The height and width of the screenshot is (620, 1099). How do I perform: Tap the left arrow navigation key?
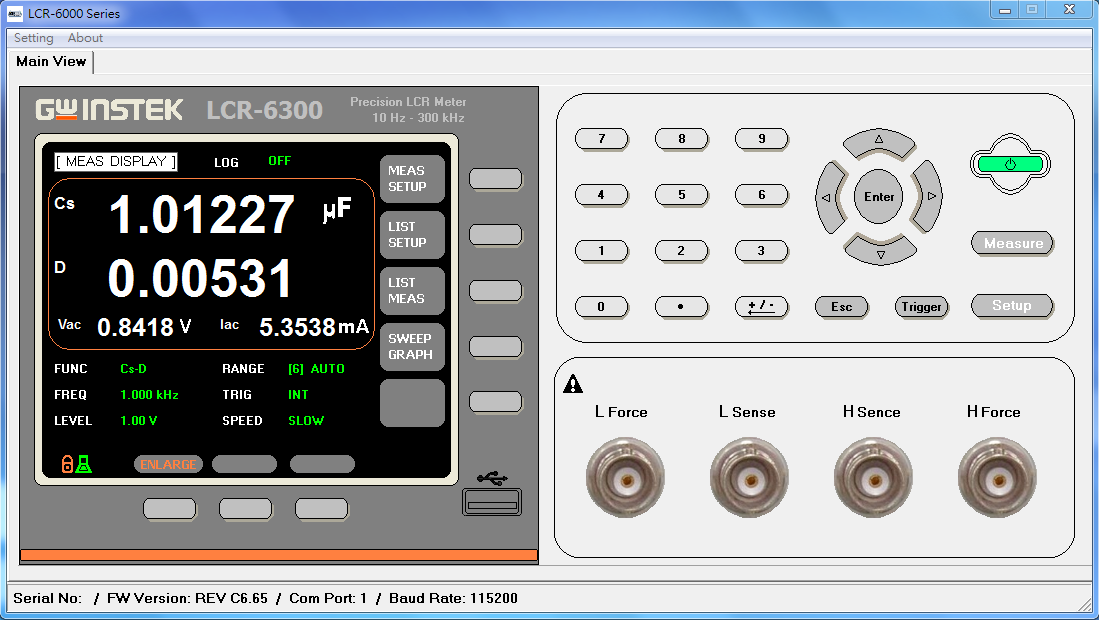pos(831,198)
